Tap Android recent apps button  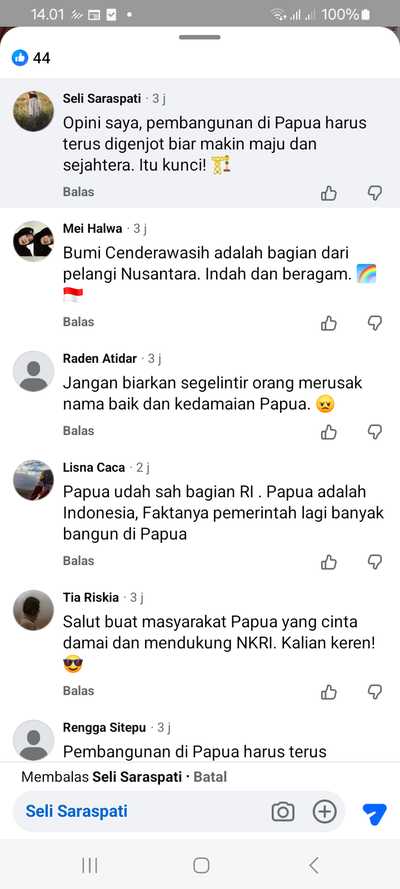[x=90, y=865]
